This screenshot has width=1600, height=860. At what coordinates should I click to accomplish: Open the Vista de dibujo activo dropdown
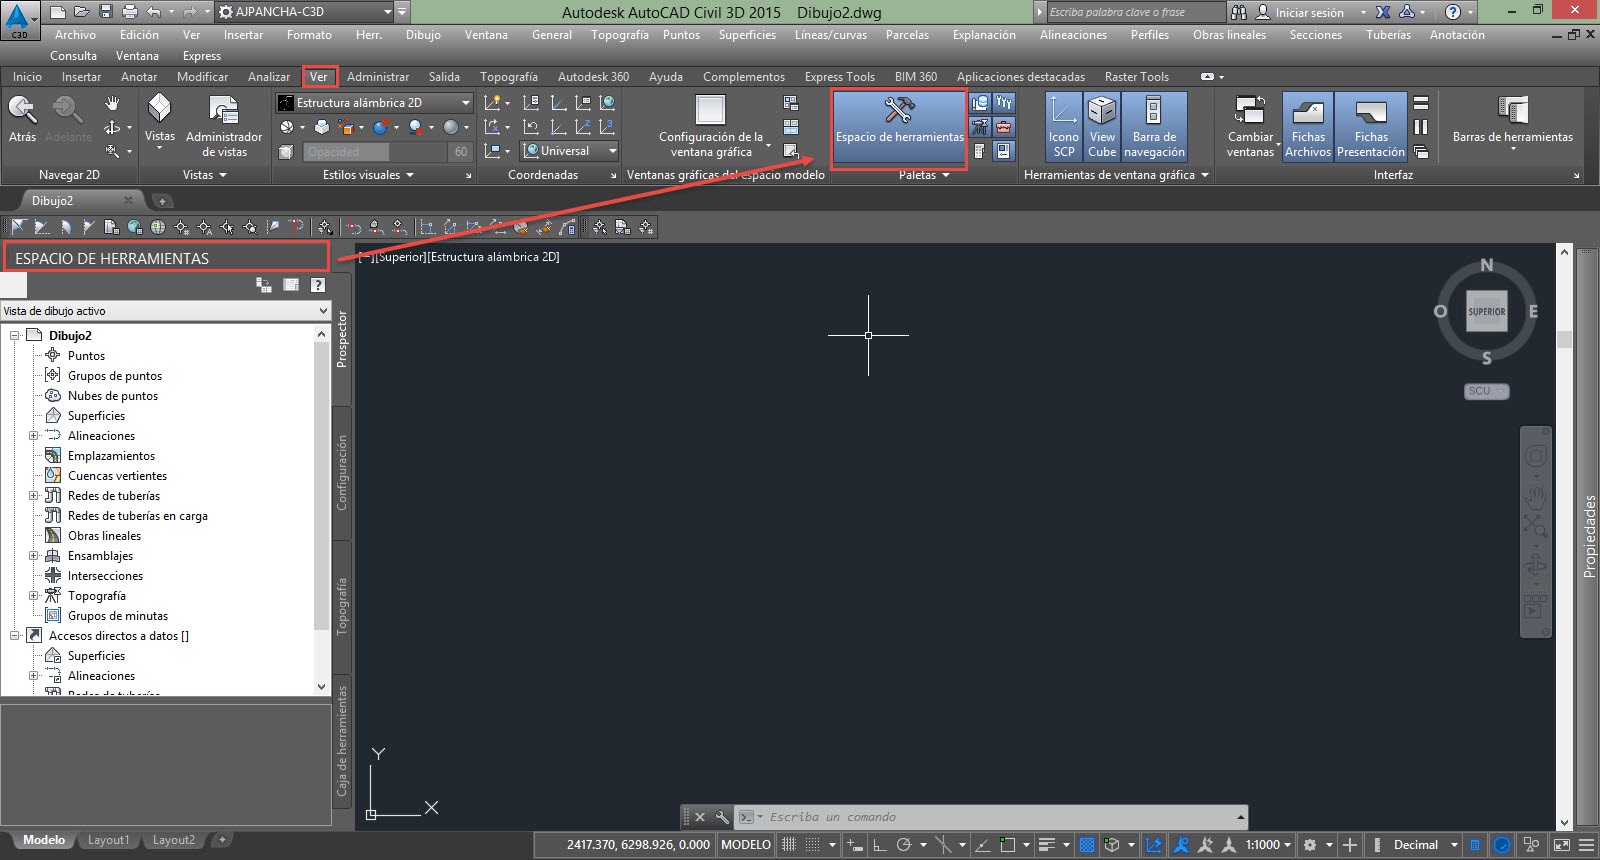click(165, 311)
